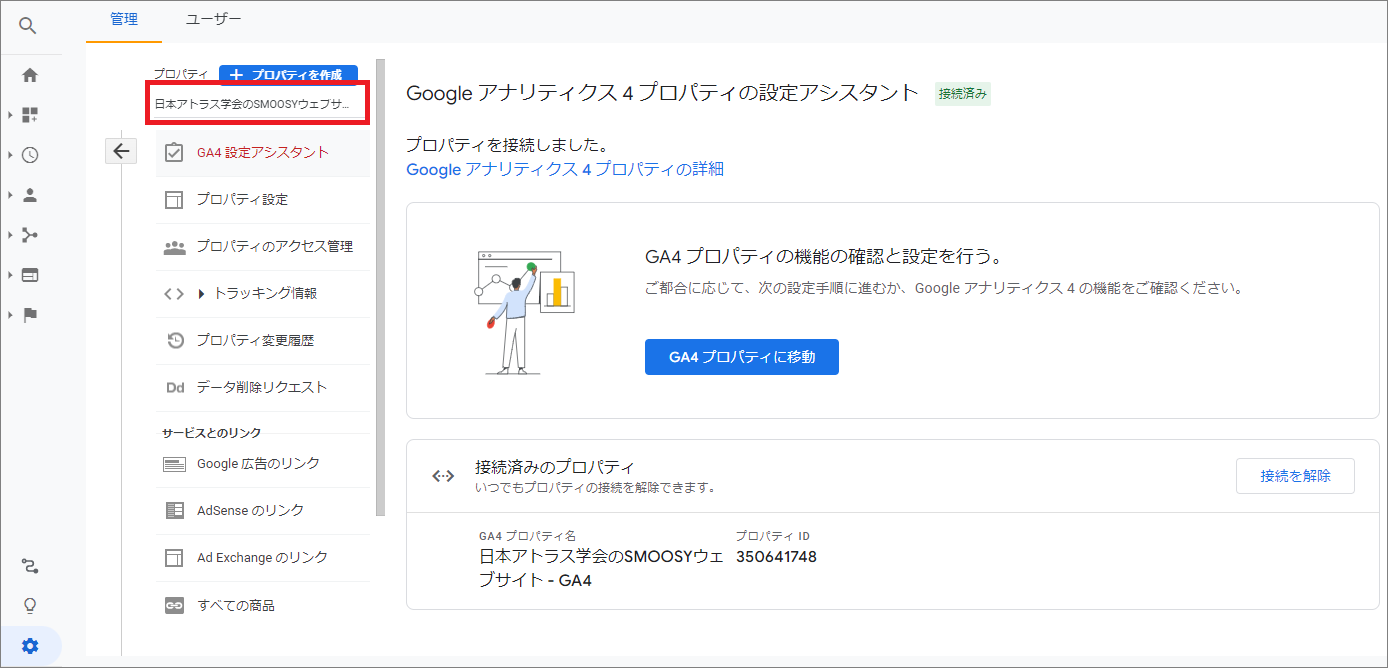Open Audience person icon
The image size is (1388, 668).
[30, 195]
